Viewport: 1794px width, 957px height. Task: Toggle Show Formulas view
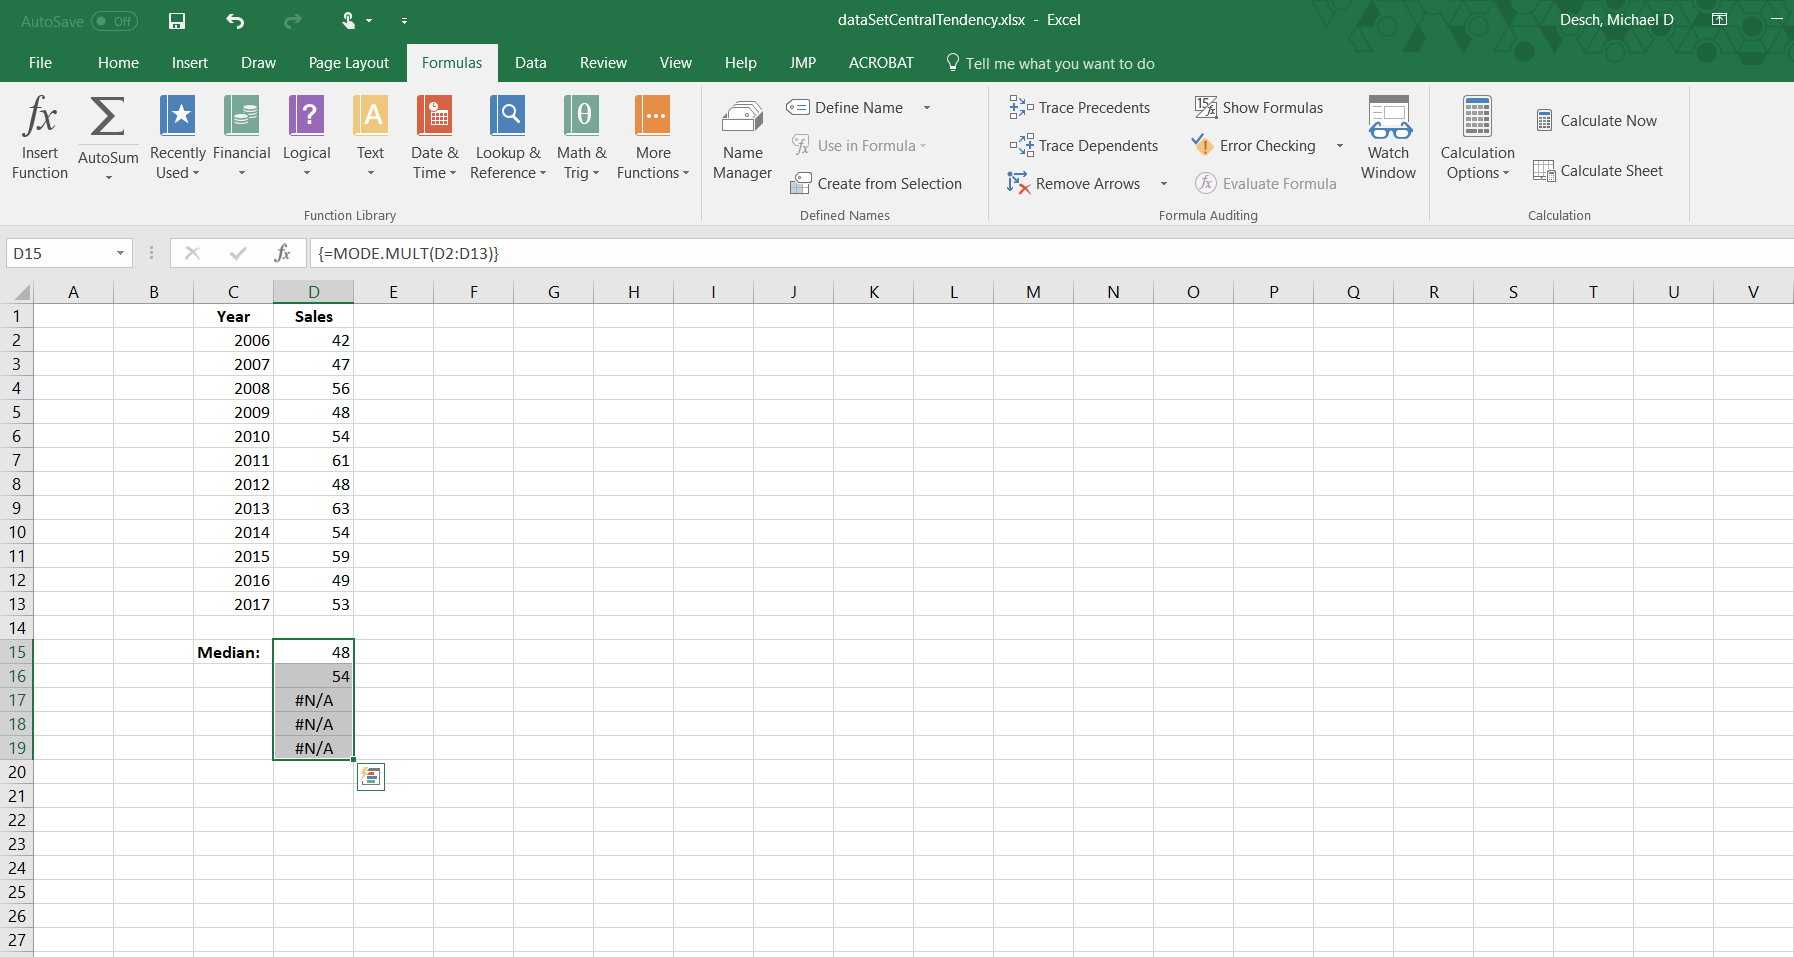coord(1259,108)
